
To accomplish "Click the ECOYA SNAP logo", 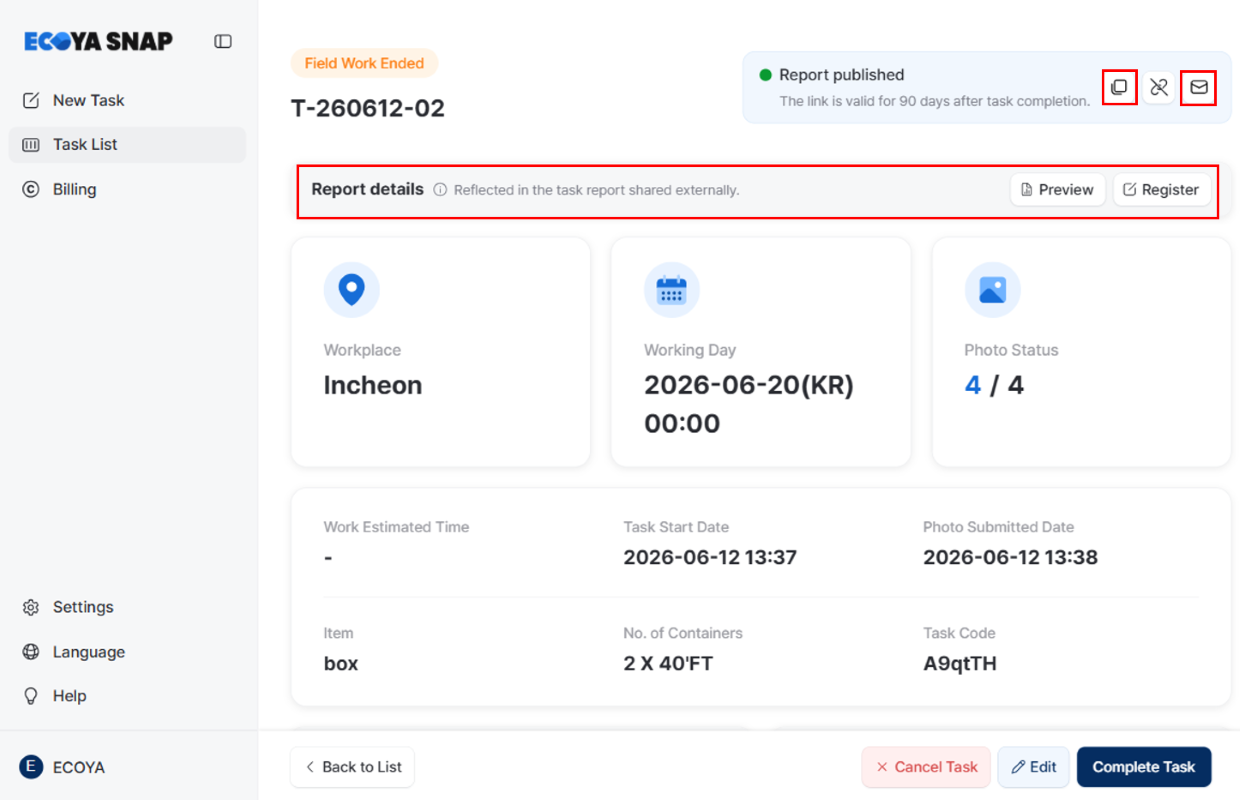I will (x=99, y=41).
